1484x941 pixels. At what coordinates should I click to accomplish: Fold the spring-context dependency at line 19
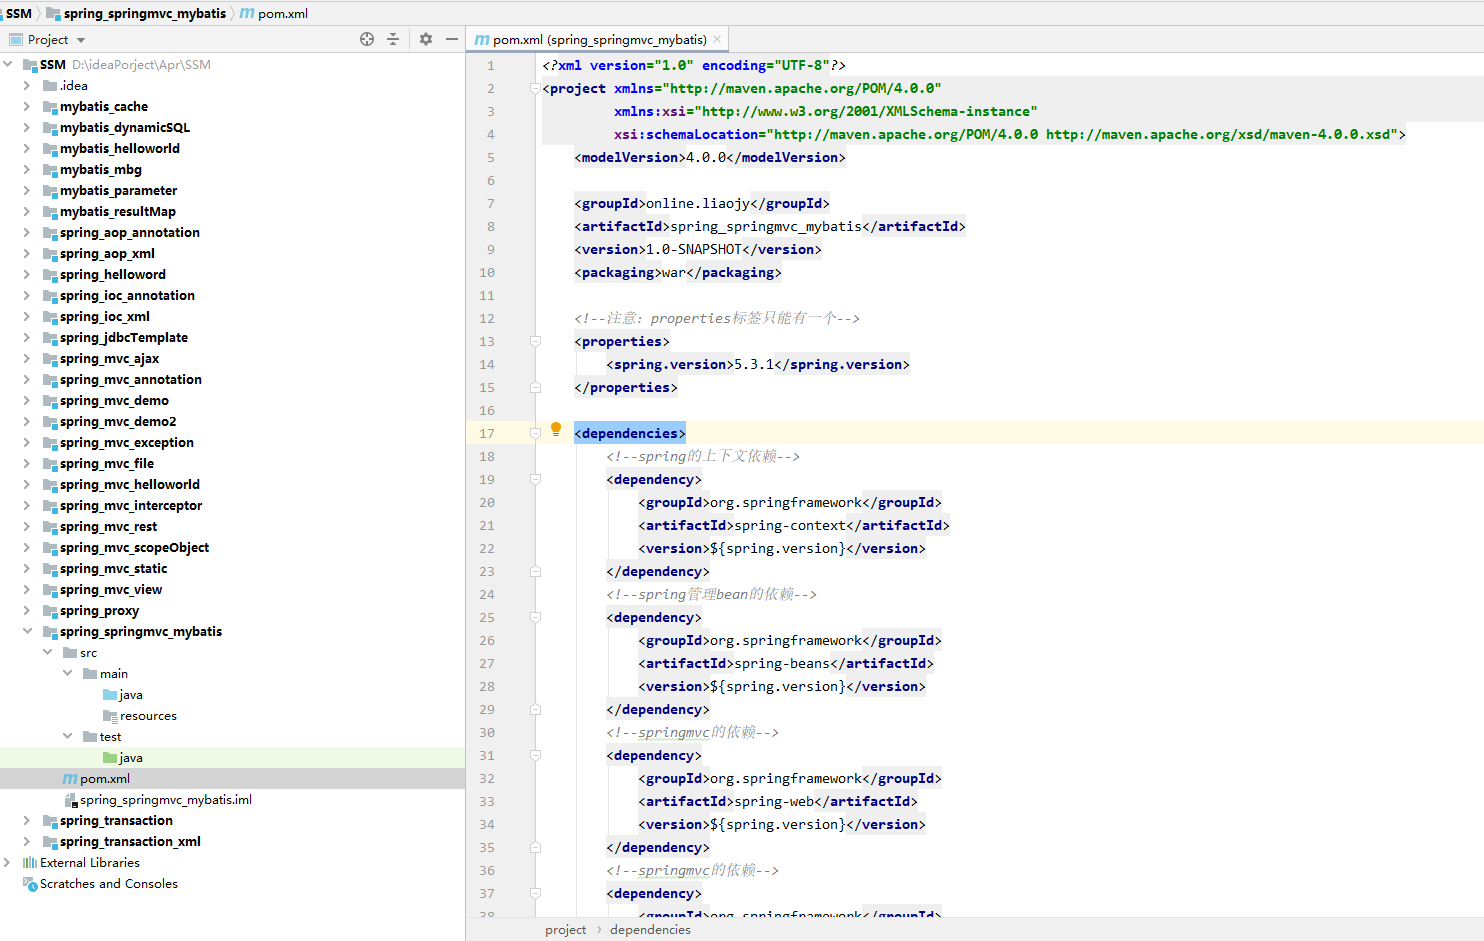[535, 479]
